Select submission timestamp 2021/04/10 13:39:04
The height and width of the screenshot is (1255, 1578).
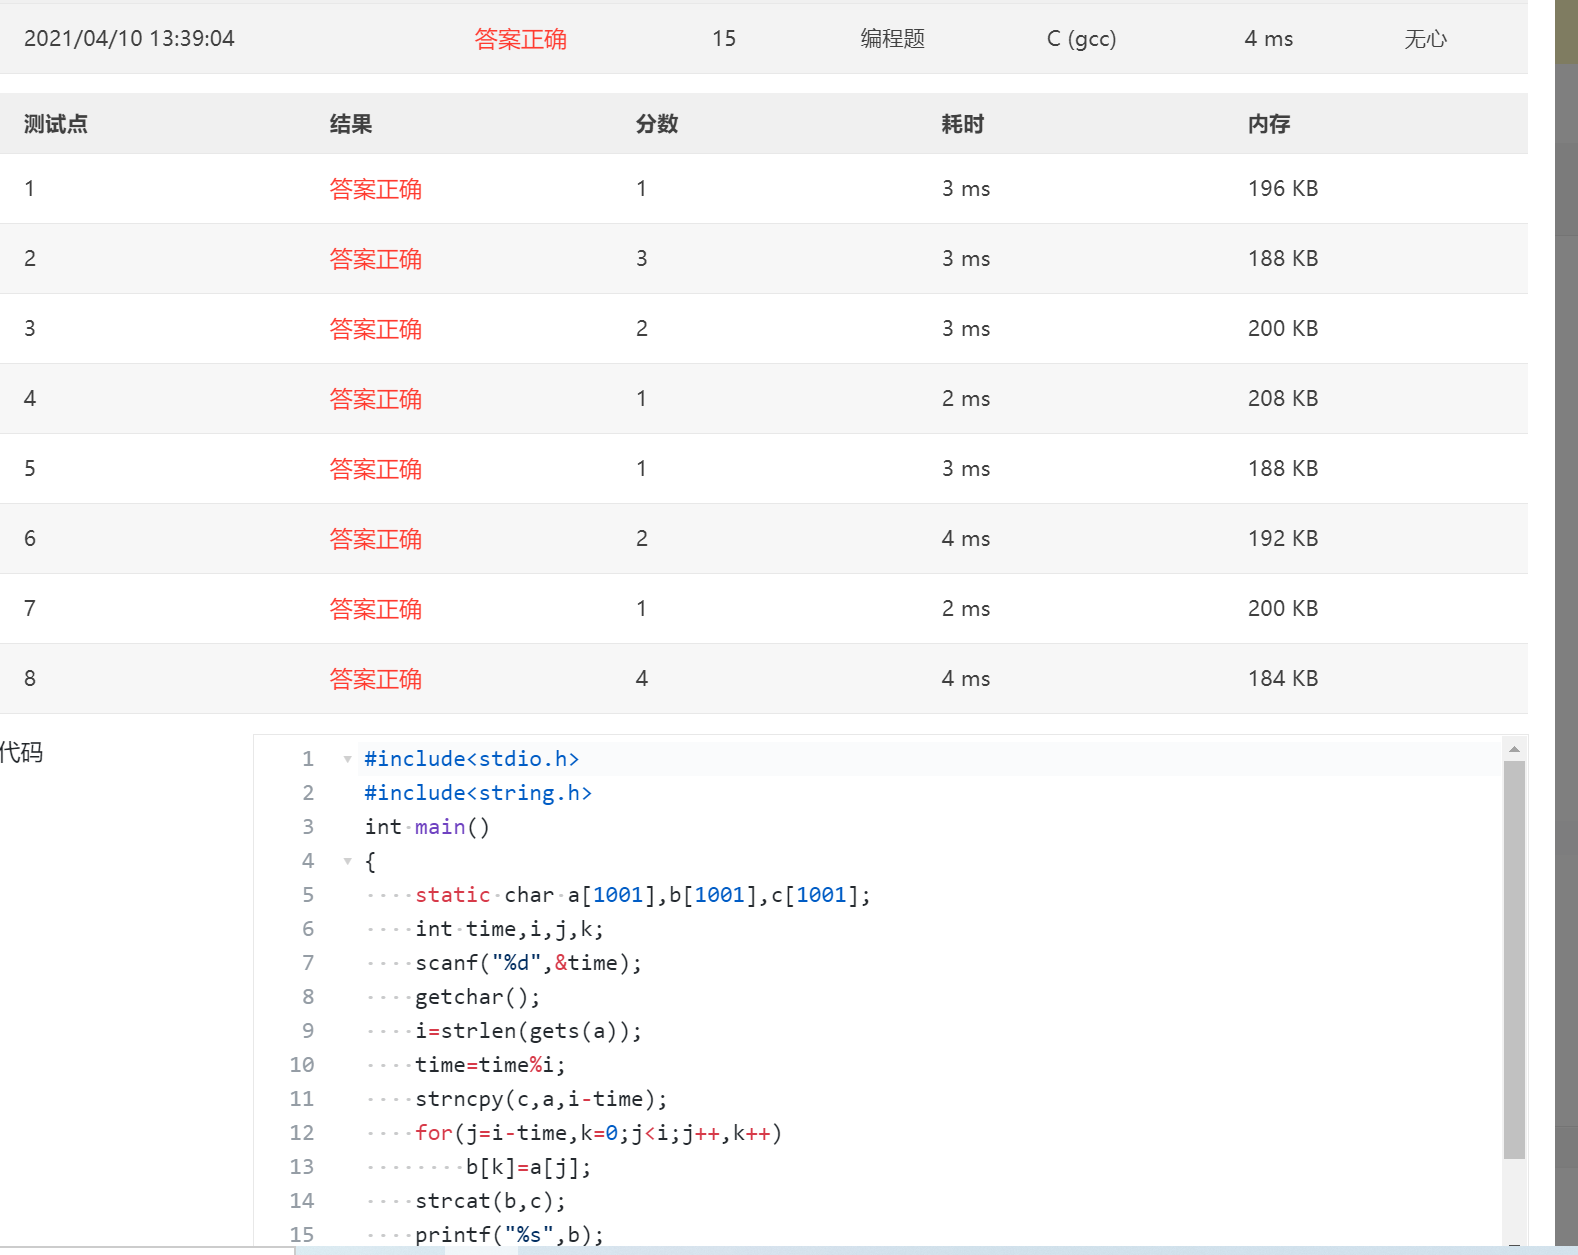coord(129,39)
